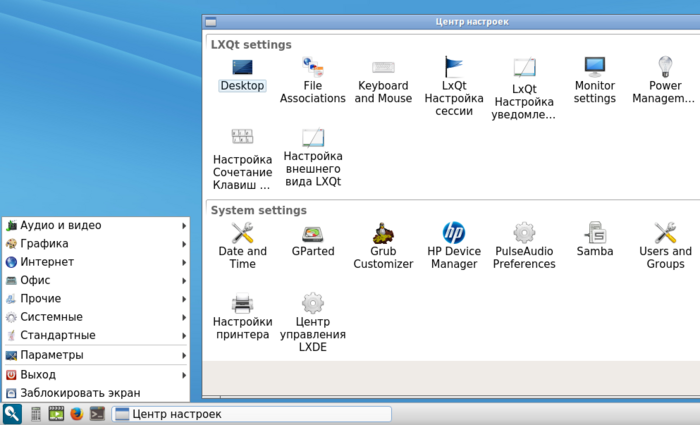700x425 pixels.
Task: Open Users and Groups settings
Action: click(x=665, y=246)
